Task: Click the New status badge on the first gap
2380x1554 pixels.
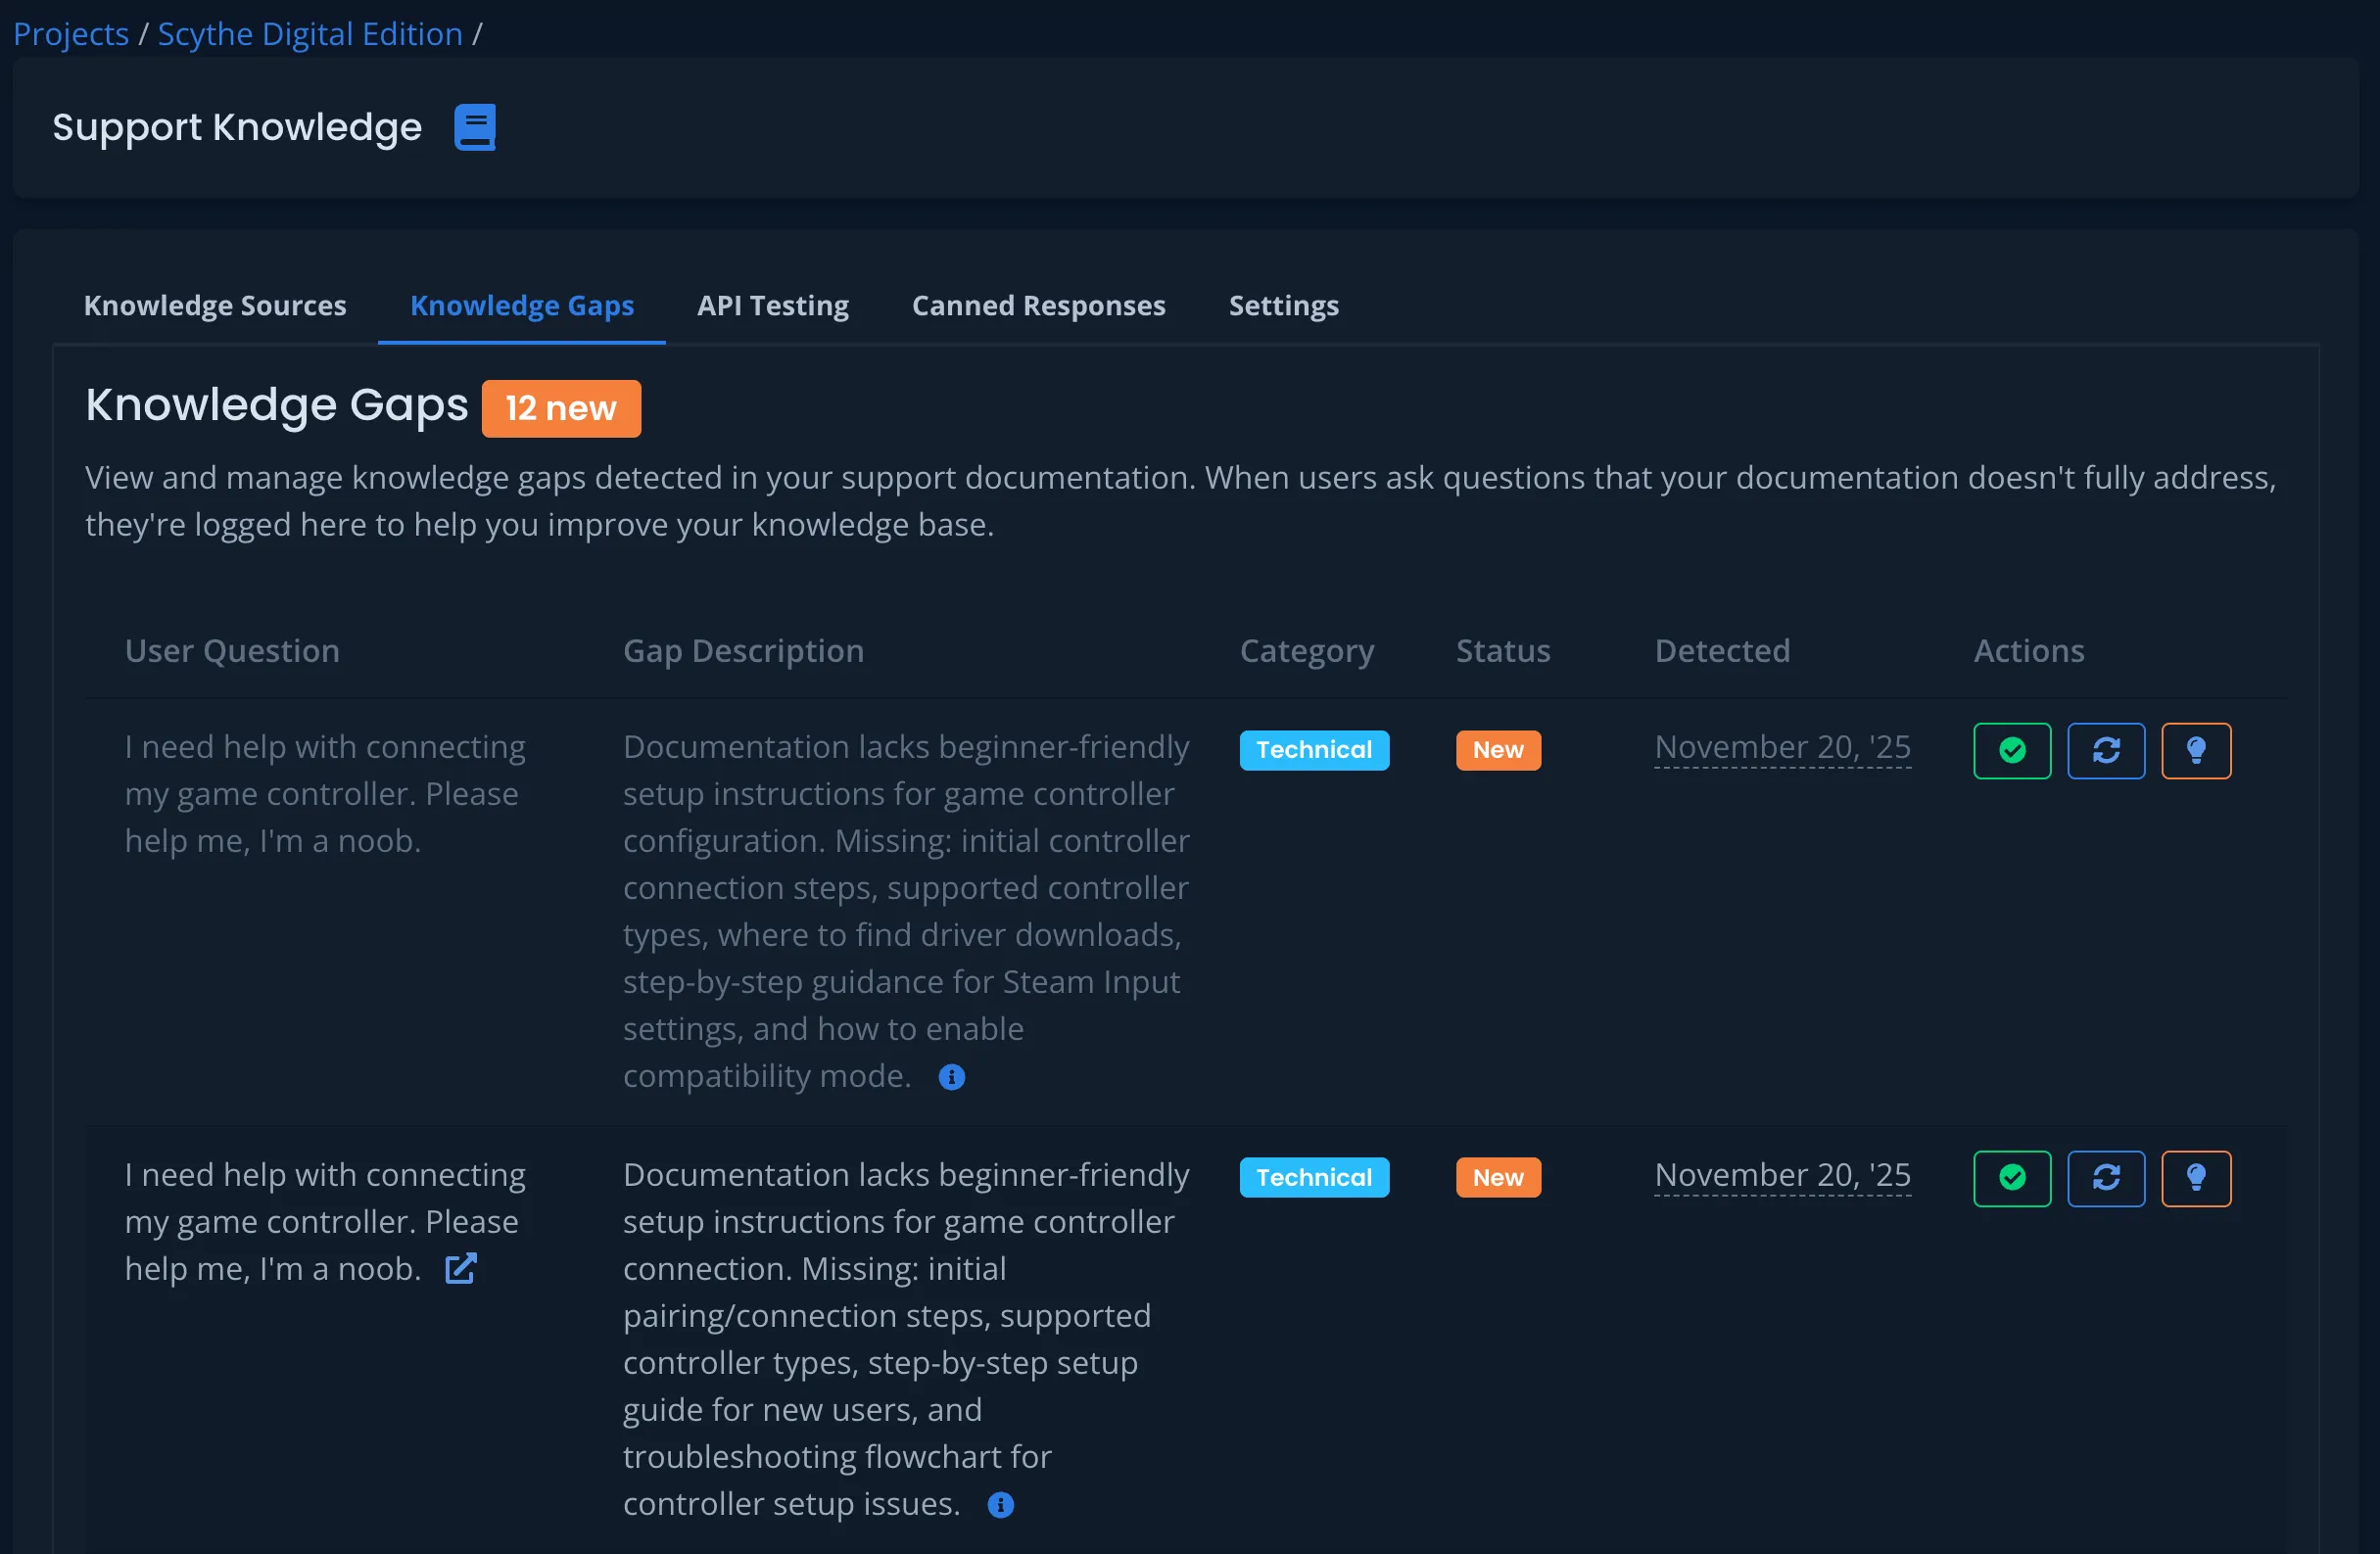Action: 1498,750
